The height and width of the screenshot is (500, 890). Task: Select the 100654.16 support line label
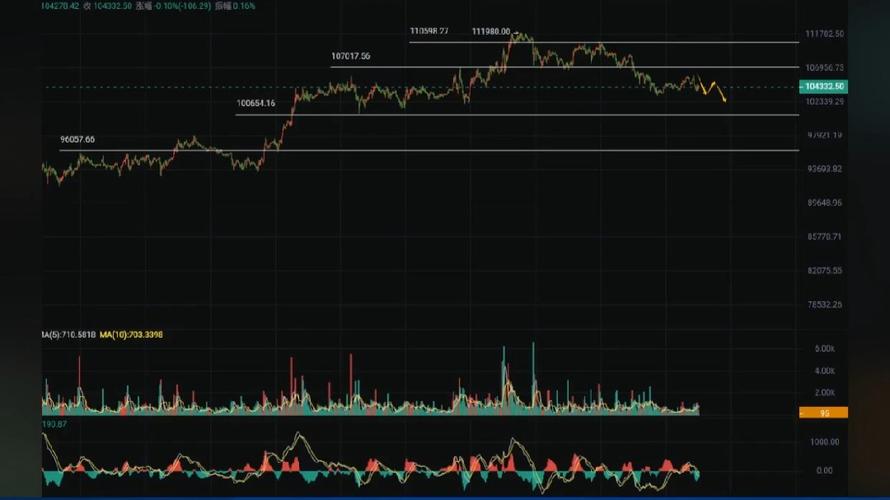point(256,103)
